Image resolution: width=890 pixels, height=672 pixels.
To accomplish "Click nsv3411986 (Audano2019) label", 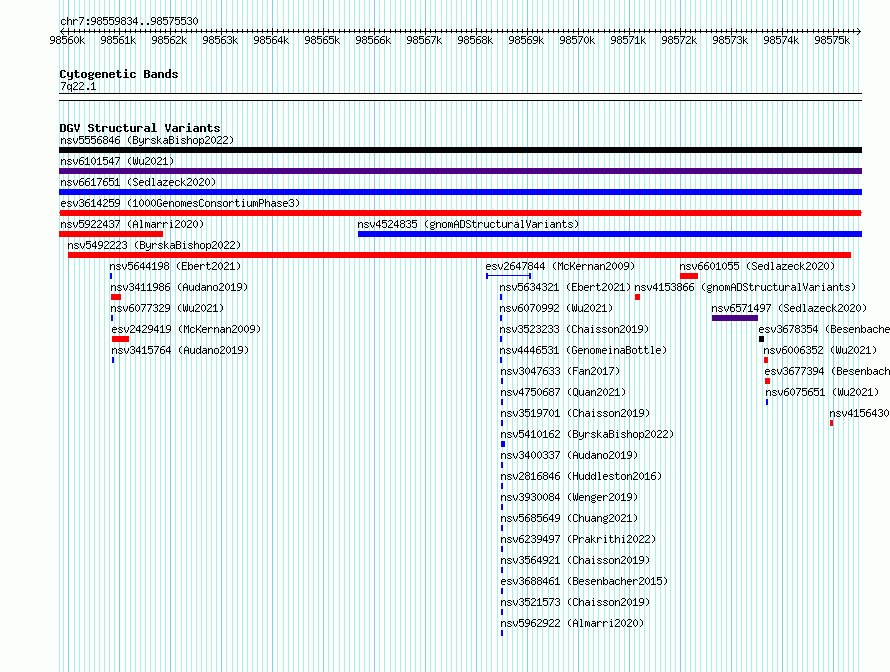I will tap(179, 287).
